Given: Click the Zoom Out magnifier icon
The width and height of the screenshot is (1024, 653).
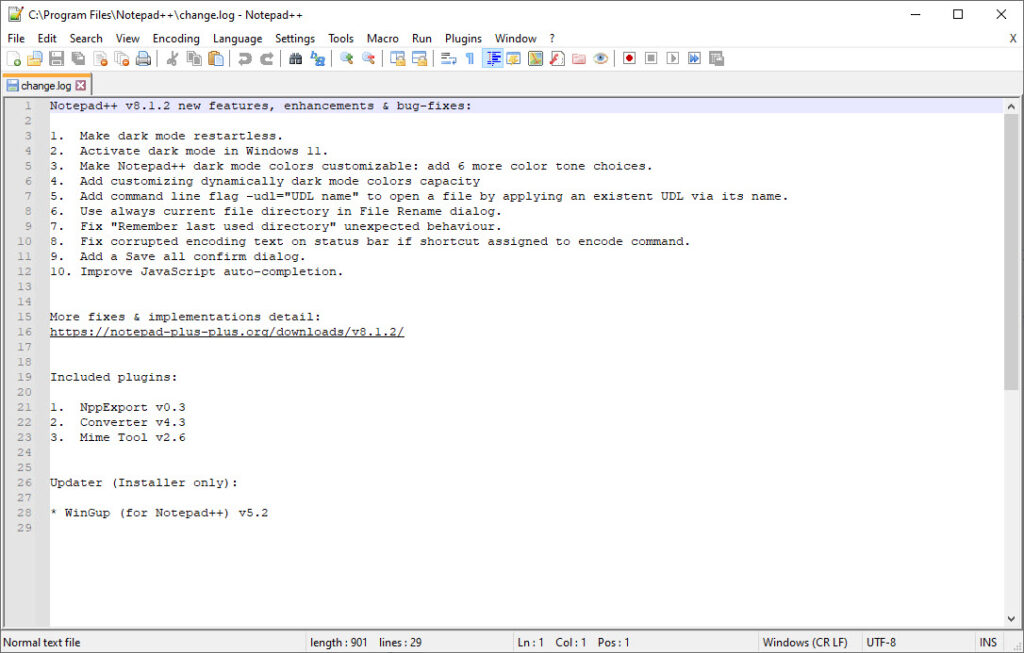Looking at the screenshot, I should pyautogui.click(x=368, y=59).
